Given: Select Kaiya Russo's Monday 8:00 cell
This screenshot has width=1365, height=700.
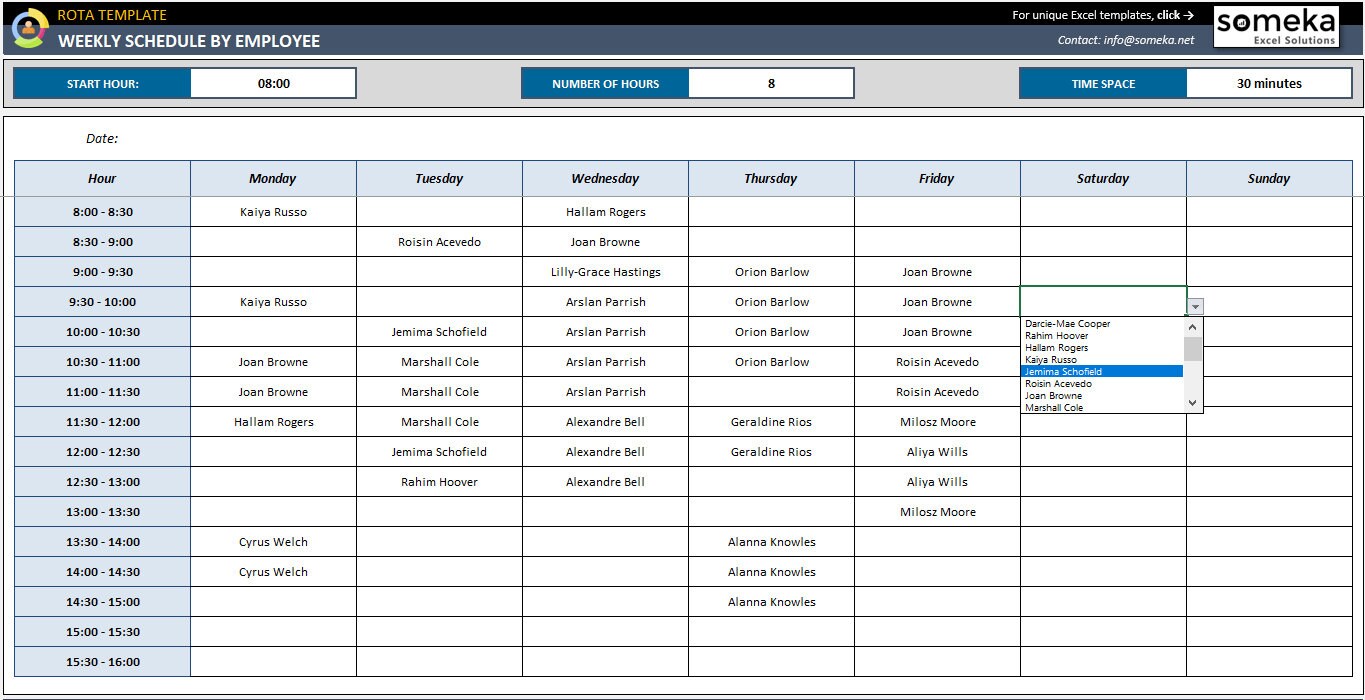Looking at the screenshot, I should pos(273,211).
